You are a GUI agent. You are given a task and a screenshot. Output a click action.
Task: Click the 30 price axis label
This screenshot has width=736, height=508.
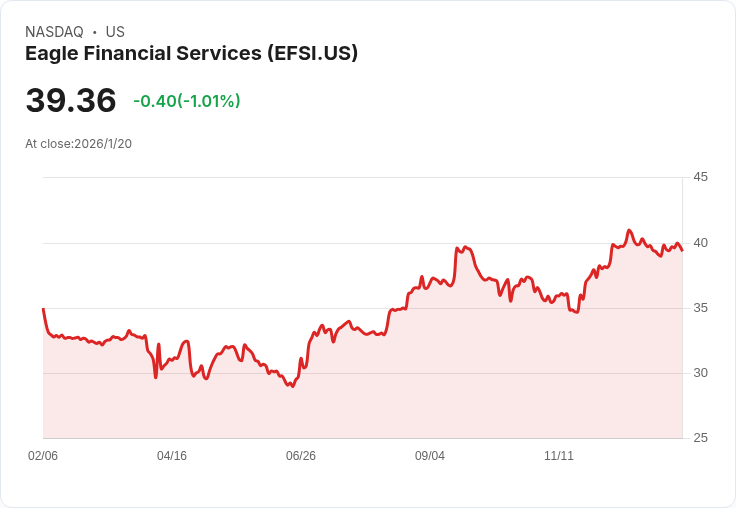700,373
